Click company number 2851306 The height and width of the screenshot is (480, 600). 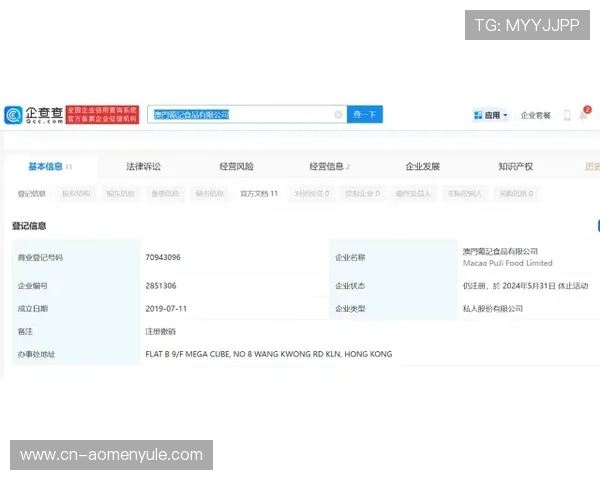[161, 286]
